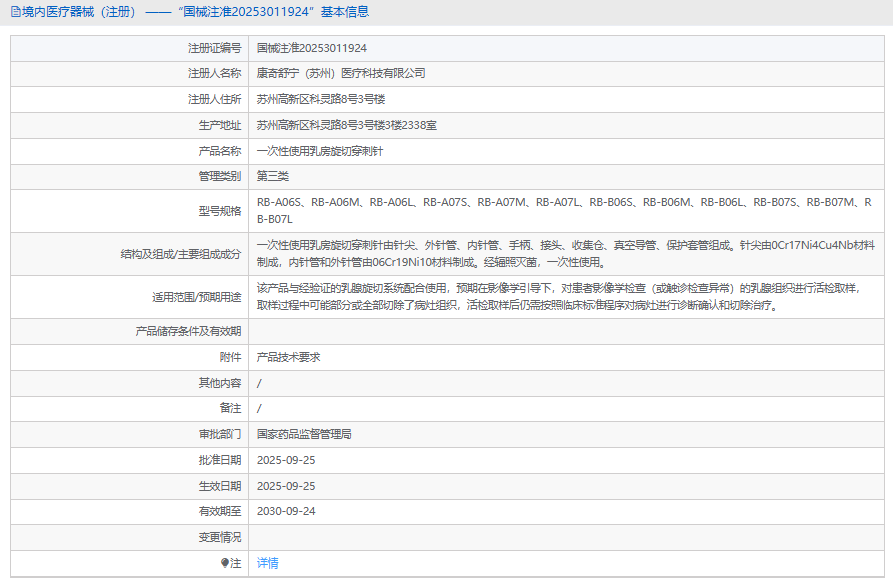Click the 备注 label
Screen dimensions: 893x581
click(231, 408)
